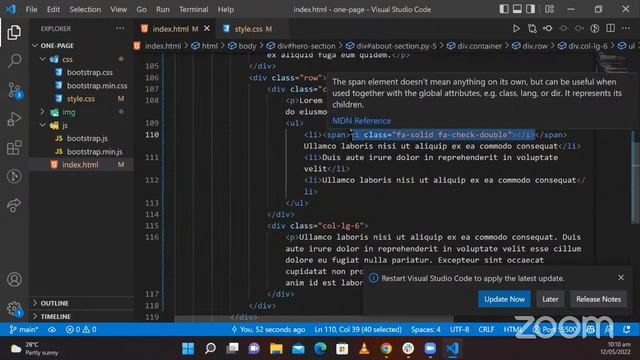Open style.css in the explorer tree
The image size is (640, 360).
coord(80,99)
